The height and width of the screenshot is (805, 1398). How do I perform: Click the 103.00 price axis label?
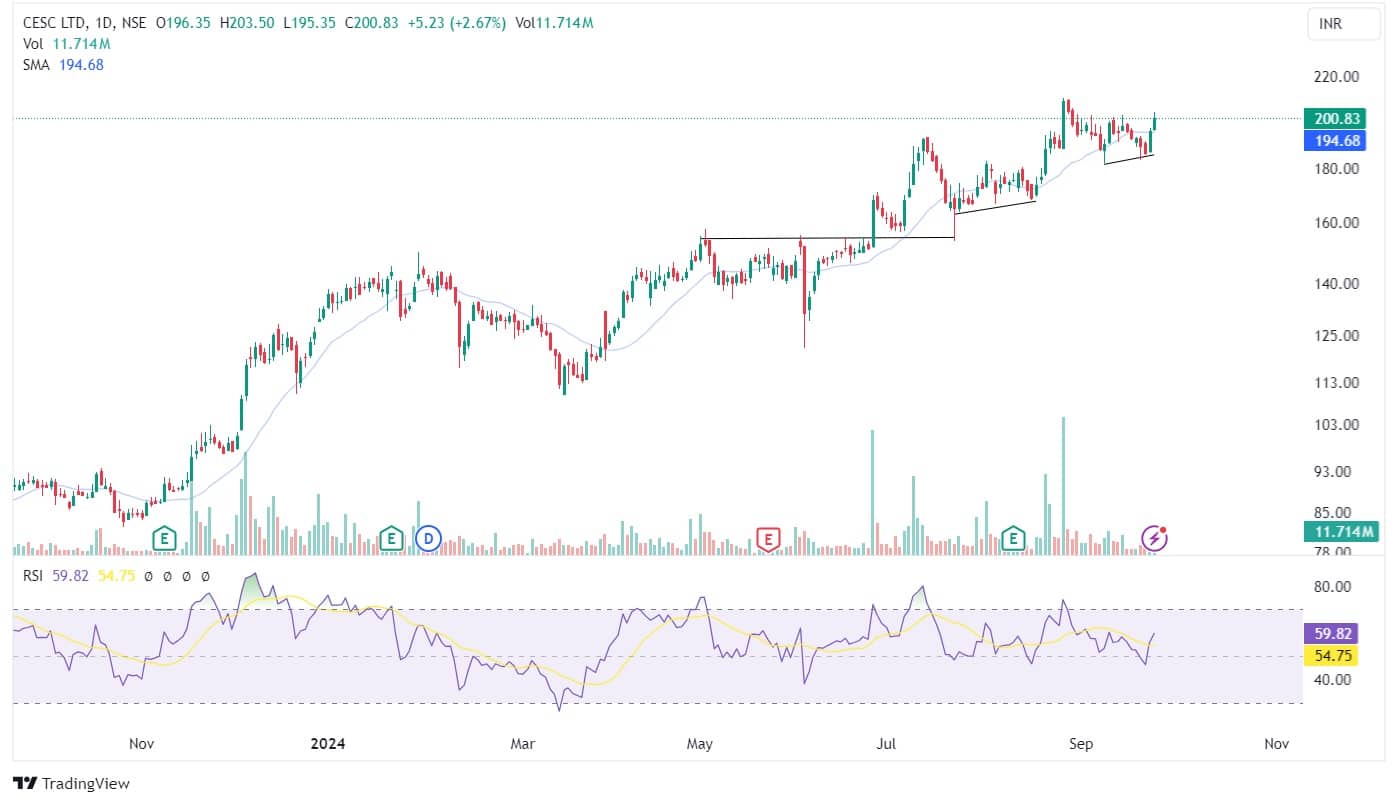(x=1337, y=424)
